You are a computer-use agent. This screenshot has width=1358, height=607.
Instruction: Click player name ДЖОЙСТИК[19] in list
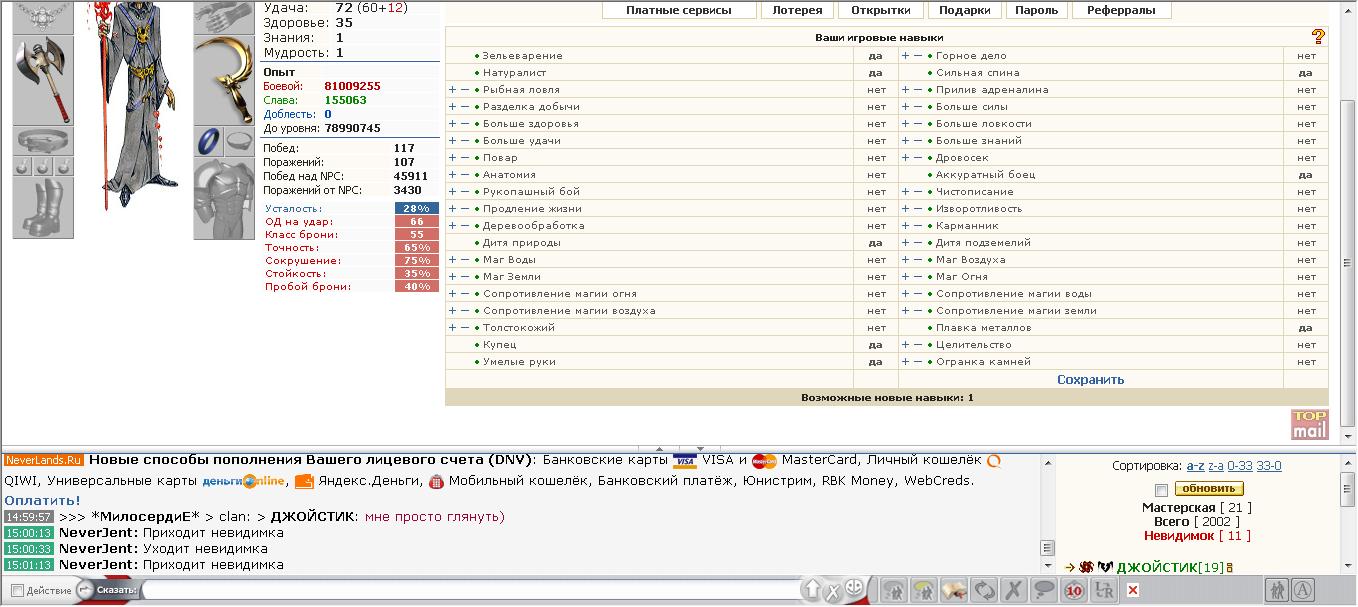tap(1169, 568)
